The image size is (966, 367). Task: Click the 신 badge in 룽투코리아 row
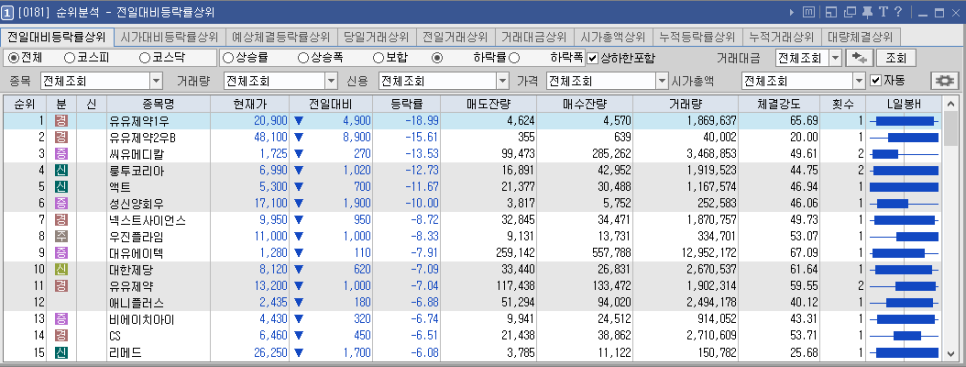pyautogui.click(x=61, y=170)
